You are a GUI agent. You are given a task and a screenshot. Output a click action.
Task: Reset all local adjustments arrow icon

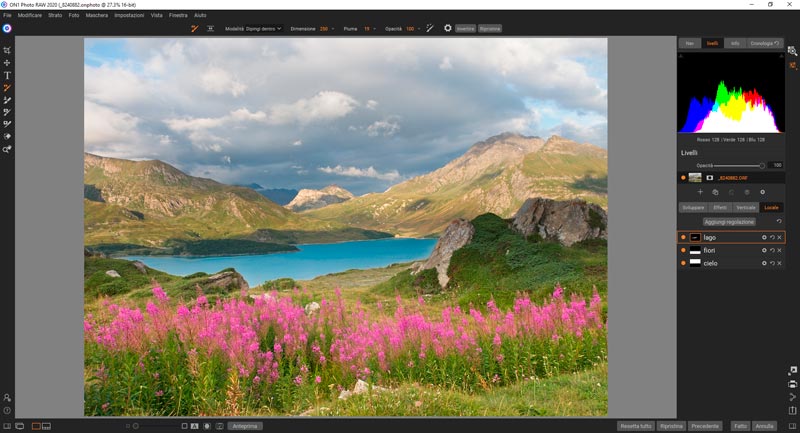click(779, 221)
